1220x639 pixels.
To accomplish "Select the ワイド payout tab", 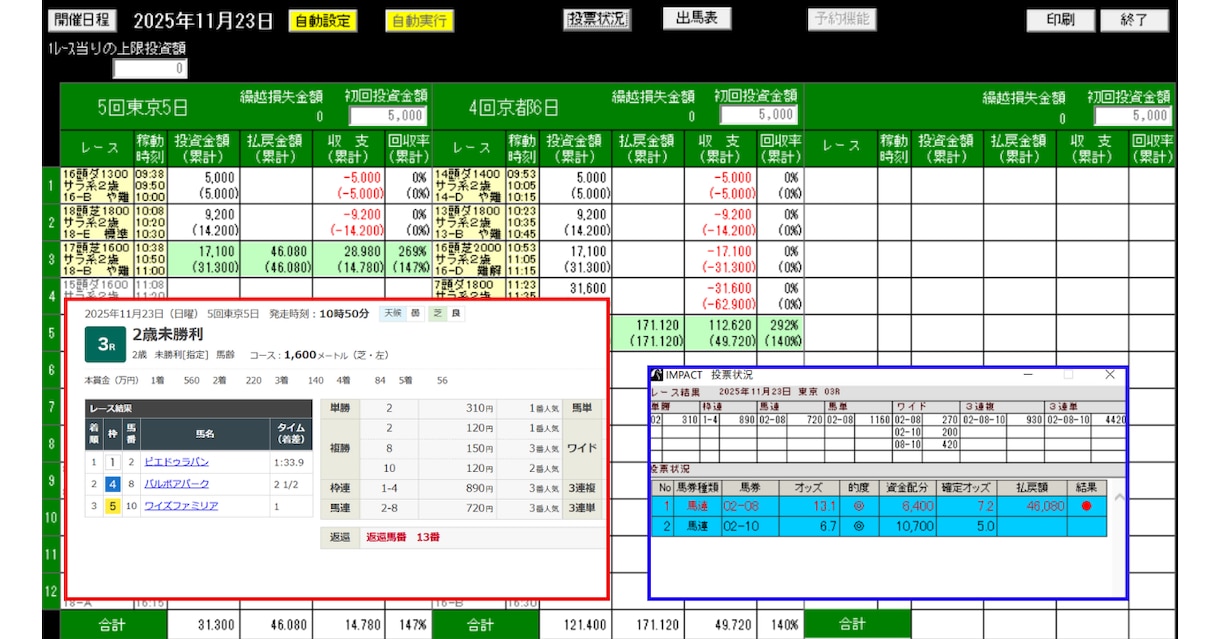I will [x=581, y=451].
